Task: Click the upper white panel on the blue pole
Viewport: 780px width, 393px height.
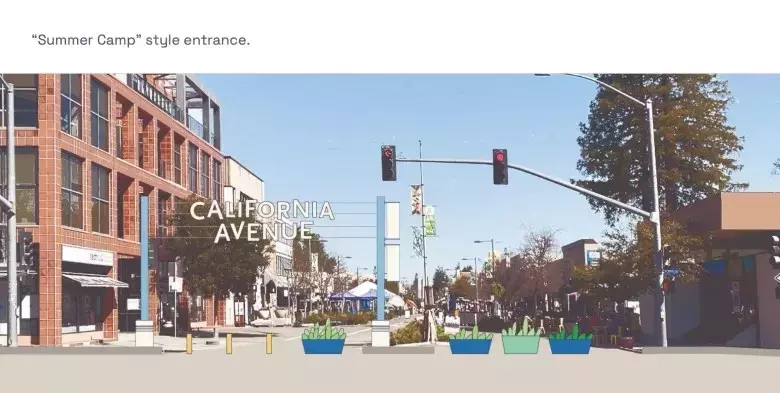Action: [x=392, y=220]
